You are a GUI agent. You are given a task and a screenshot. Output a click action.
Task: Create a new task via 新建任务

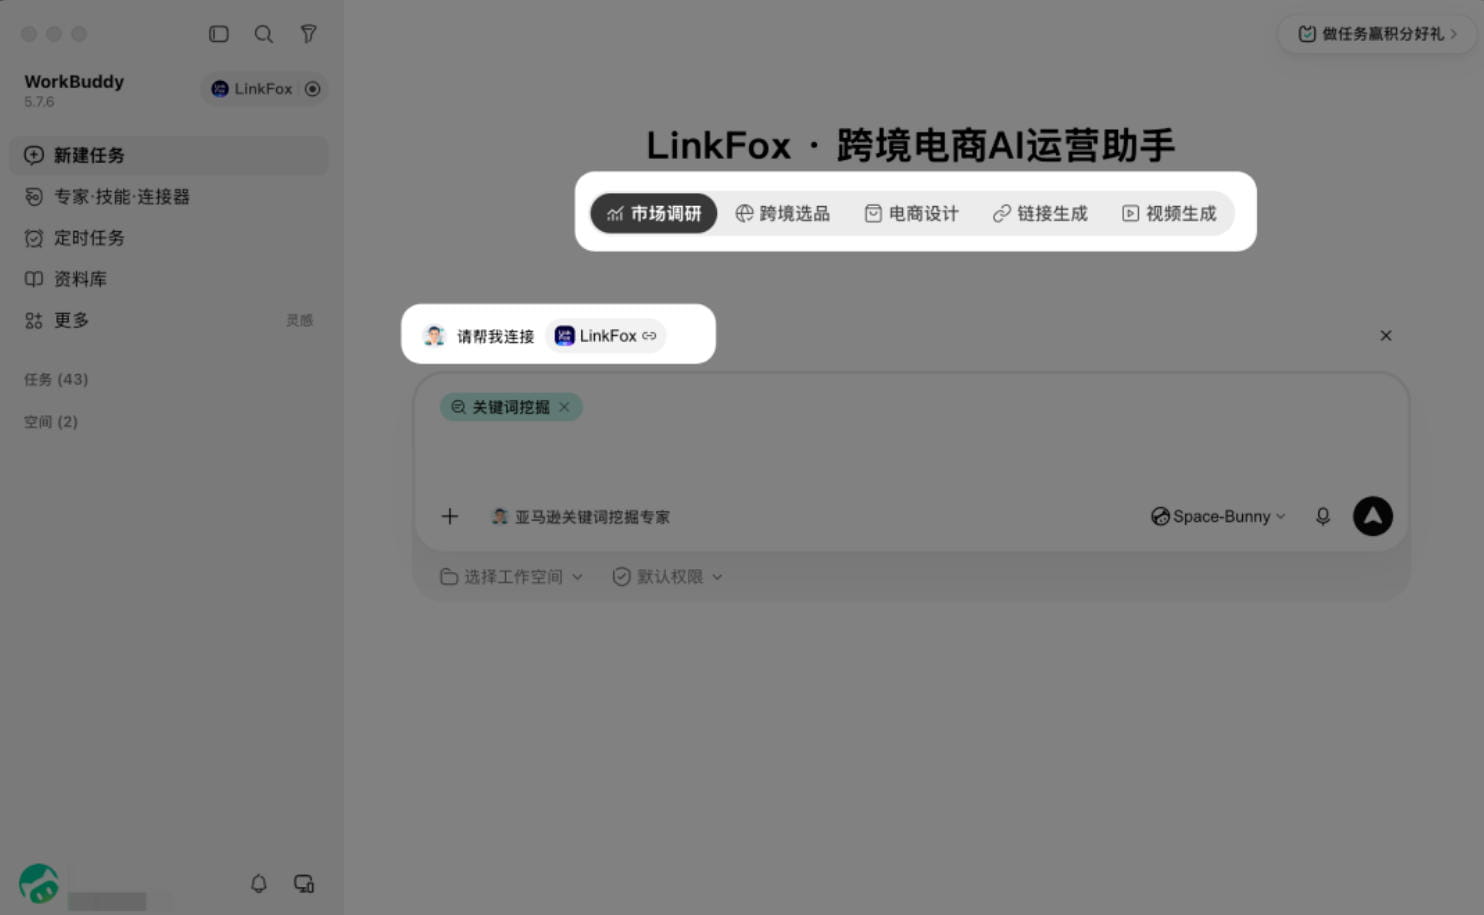coord(169,155)
